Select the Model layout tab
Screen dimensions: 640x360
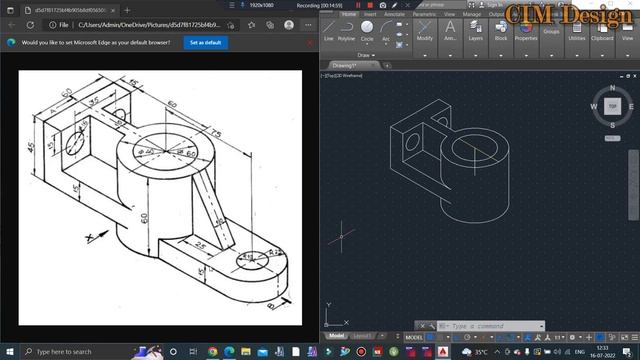[x=336, y=336]
